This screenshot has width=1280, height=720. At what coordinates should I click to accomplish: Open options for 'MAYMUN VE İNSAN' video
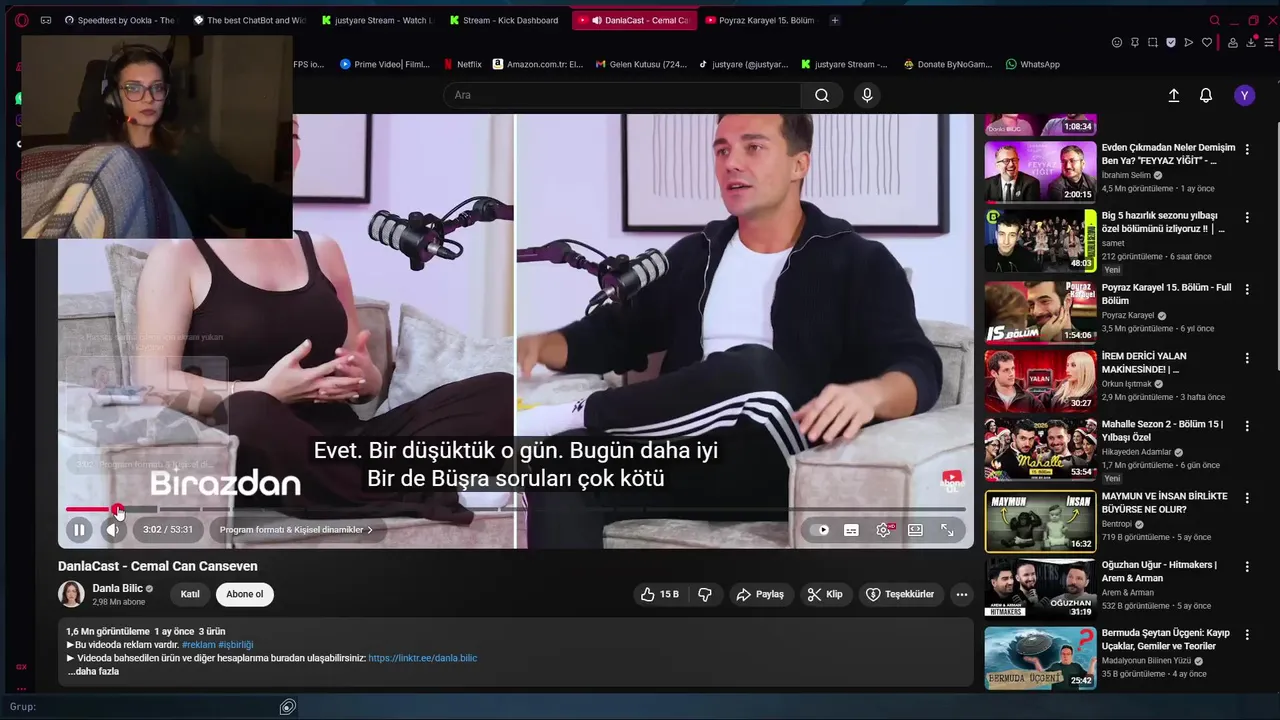[x=1247, y=498]
